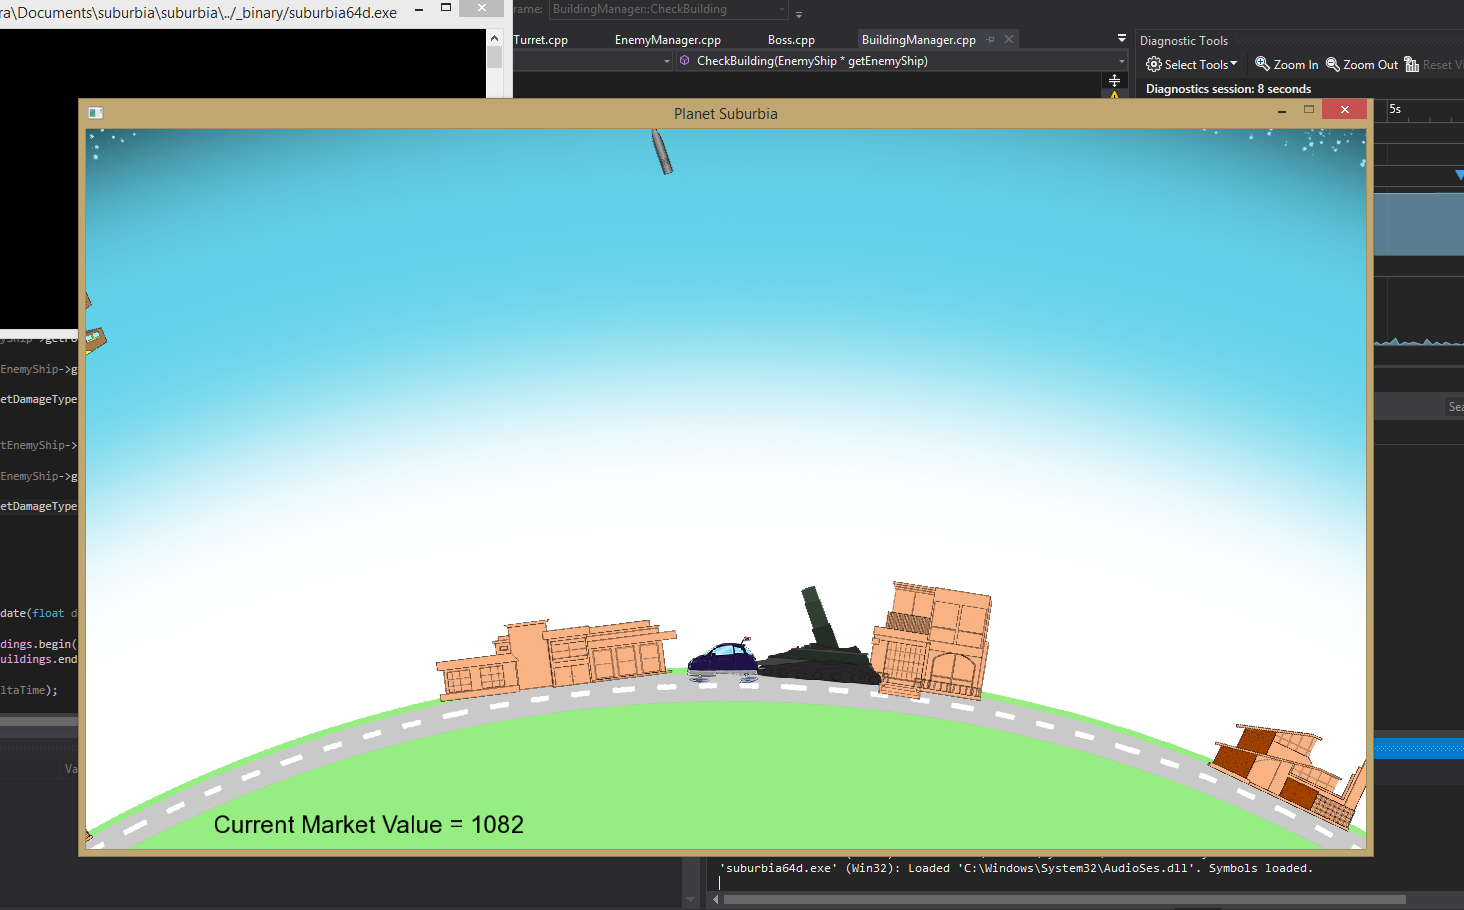Click the Planet Suburbia window system icon

(95, 113)
